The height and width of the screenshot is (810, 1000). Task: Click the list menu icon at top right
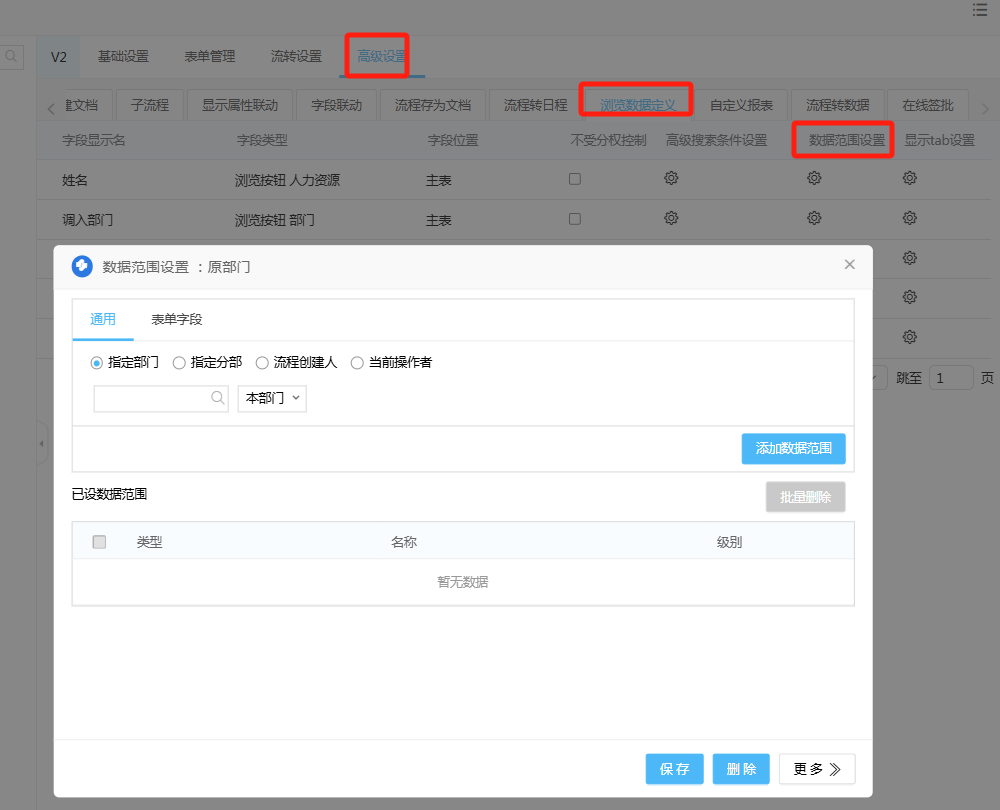click(979, 9)
